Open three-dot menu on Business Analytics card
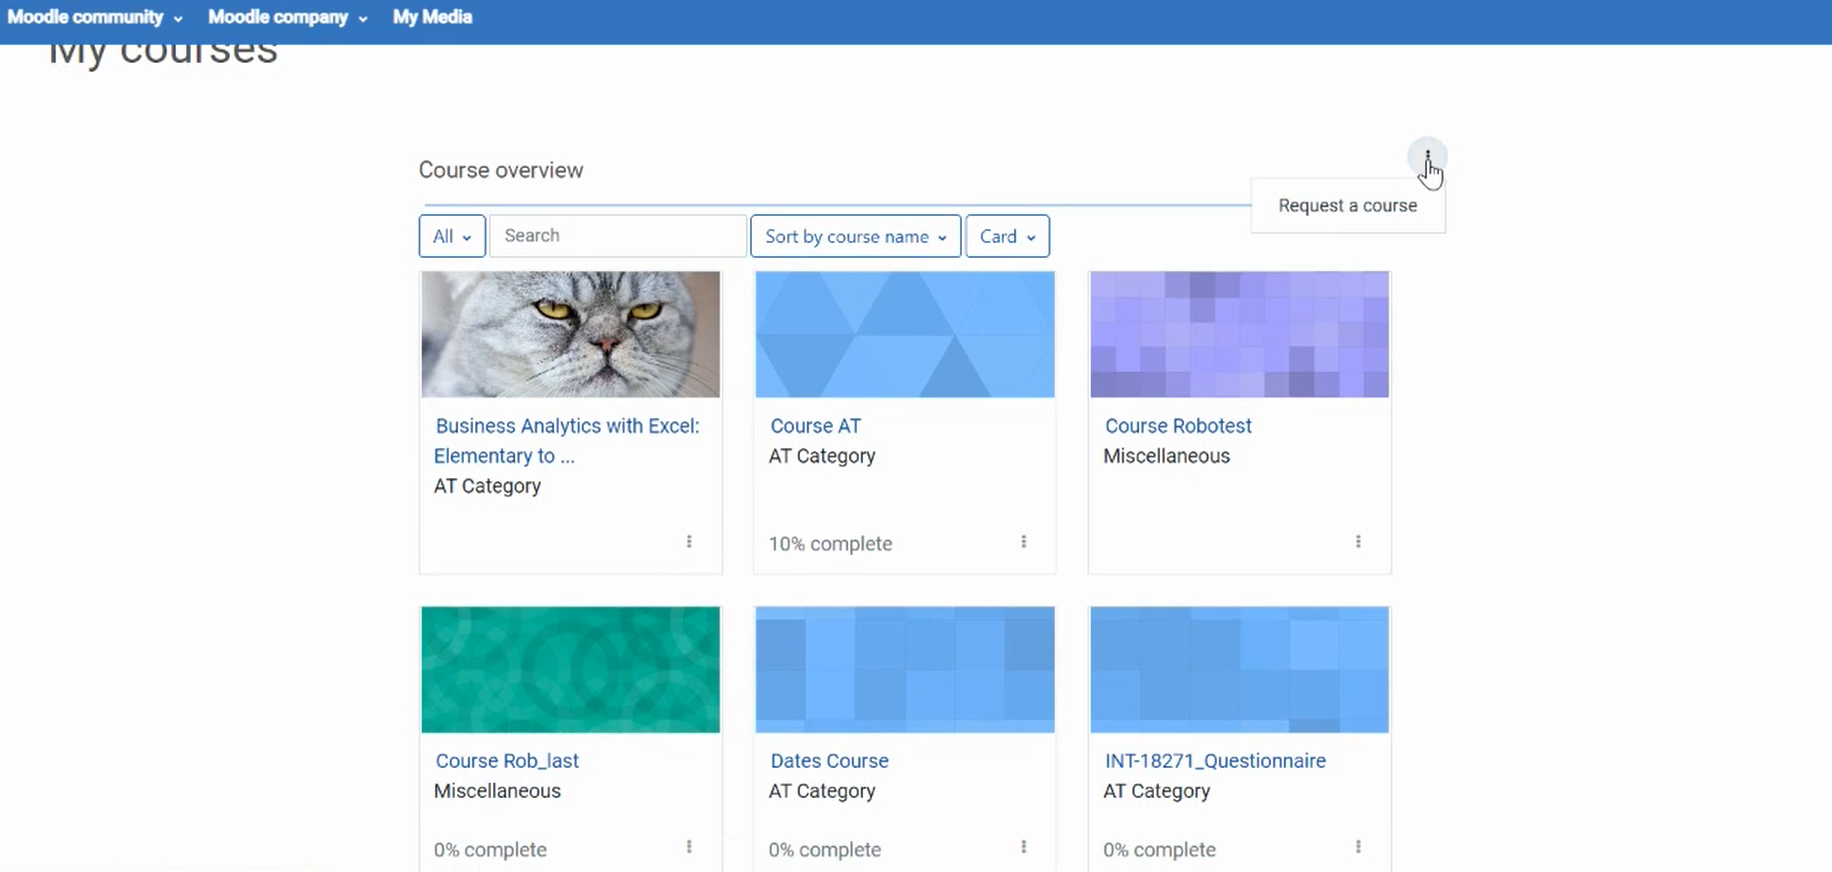1832x872 pixels. pyautogui.click(x=689, y=542)
